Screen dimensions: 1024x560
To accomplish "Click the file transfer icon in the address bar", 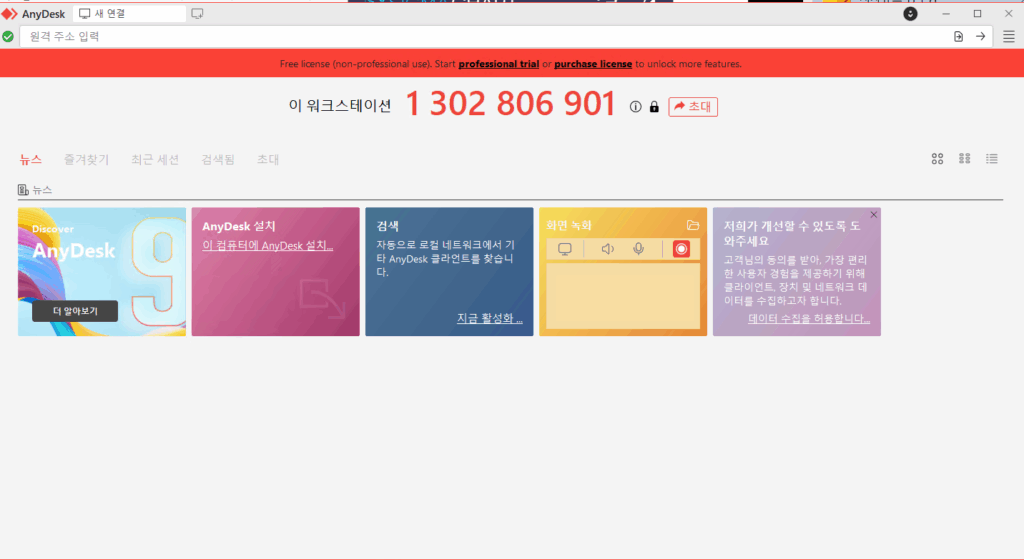I will (958, 36).
